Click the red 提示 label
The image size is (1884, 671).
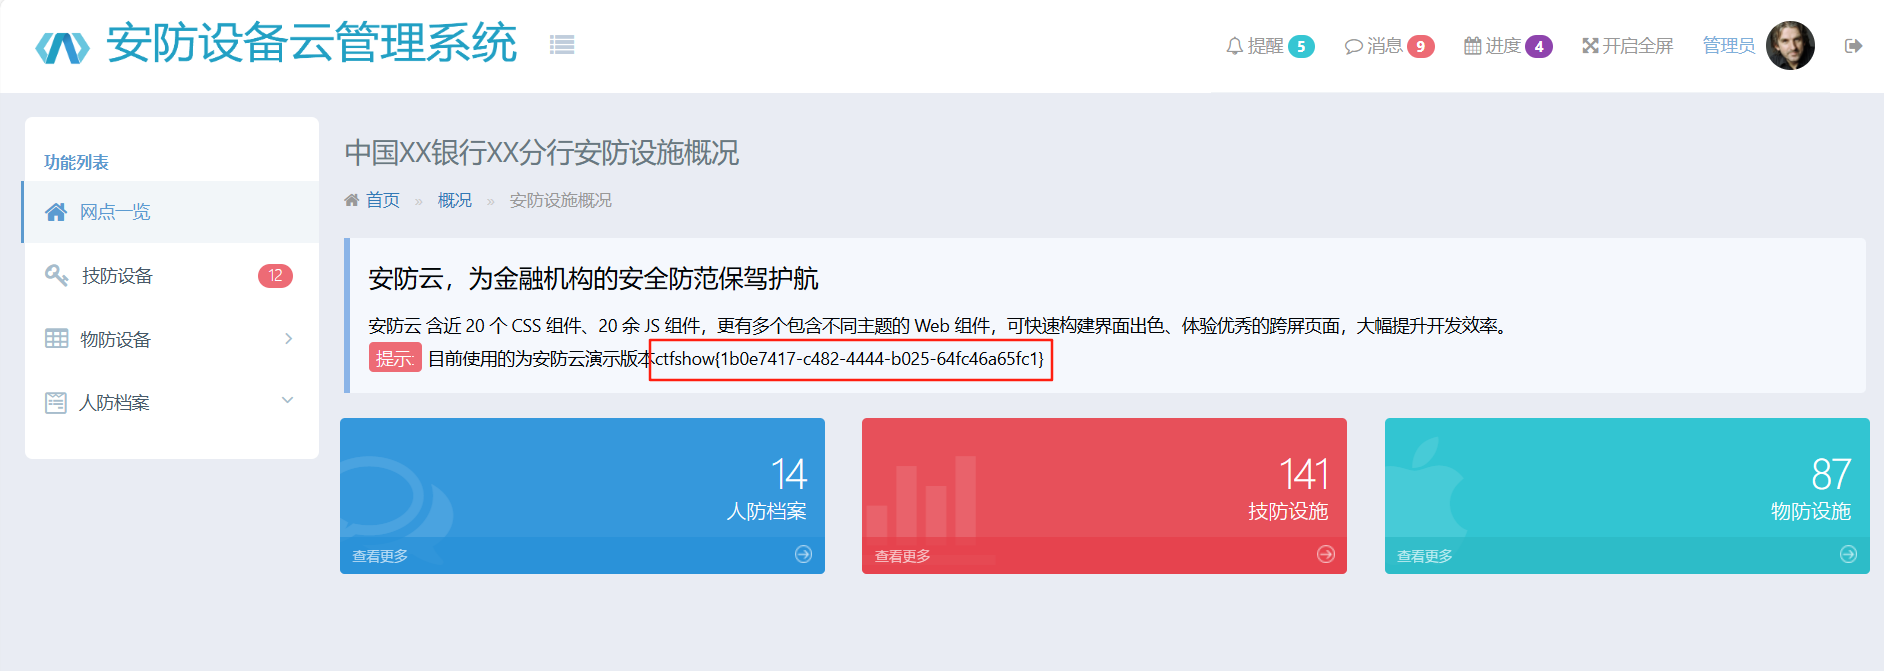(x=395, y=358)
